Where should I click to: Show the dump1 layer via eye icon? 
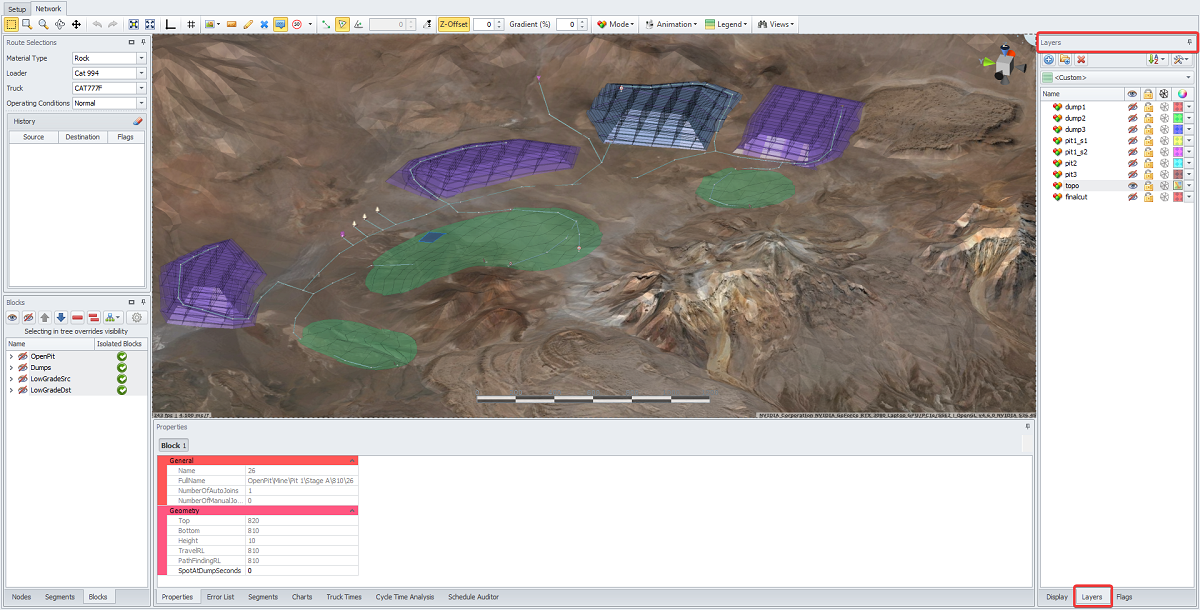1132,107
